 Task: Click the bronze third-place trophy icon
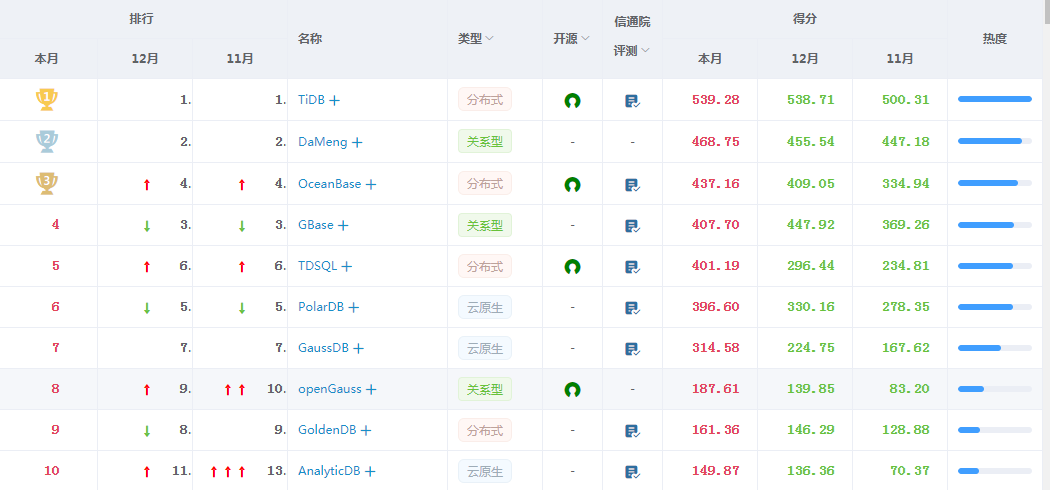[x=46, y=183]
